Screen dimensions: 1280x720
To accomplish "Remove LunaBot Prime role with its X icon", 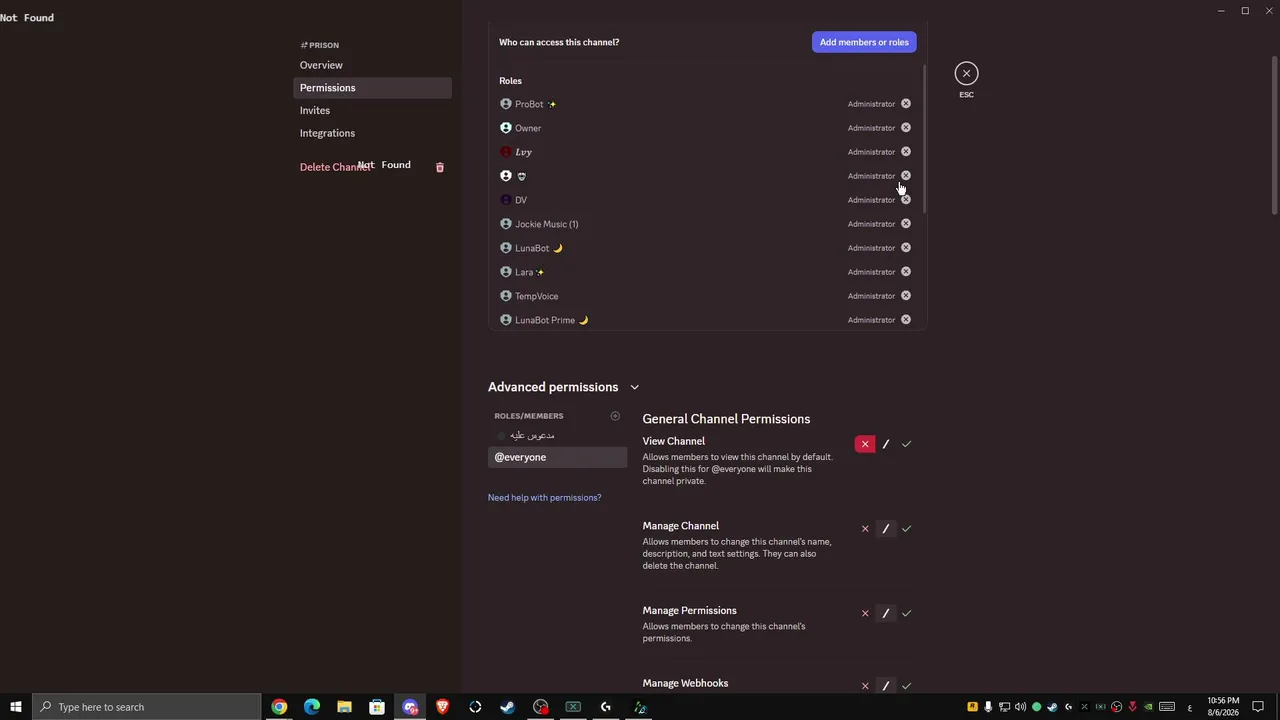I will [906, 320].
